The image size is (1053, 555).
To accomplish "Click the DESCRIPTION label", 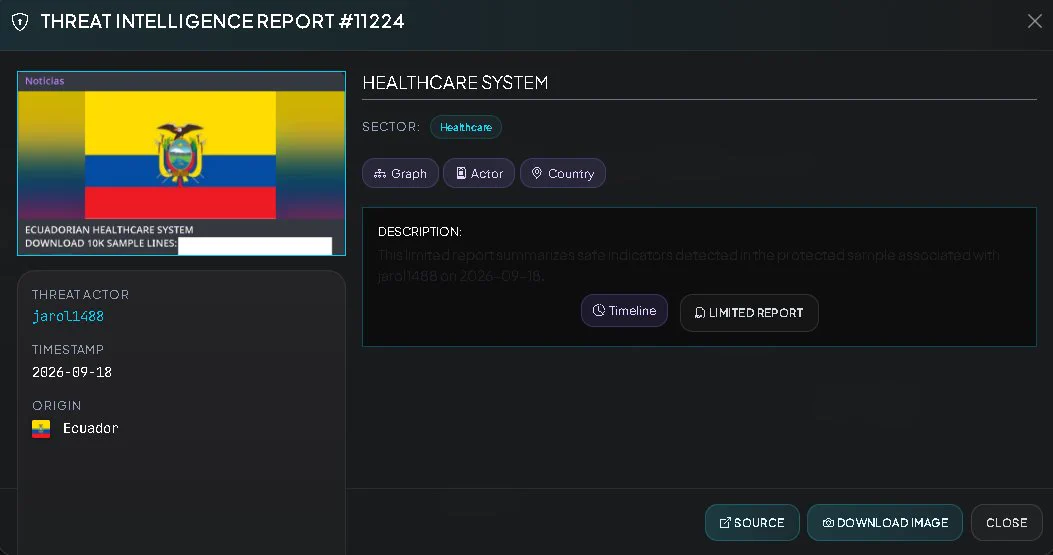I will (x=420, y=232).
